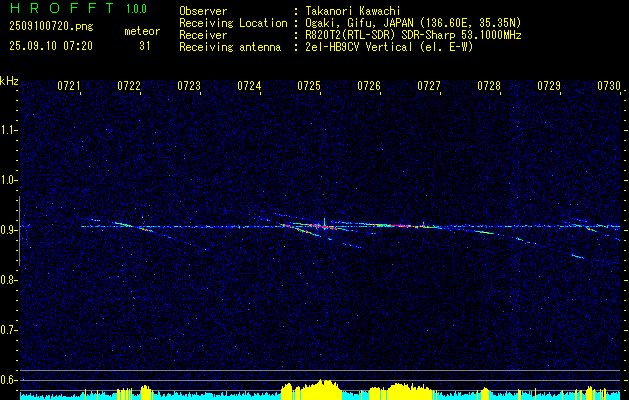The width and height of the screenshot is (629, 400).
Task: Click the version number 1.0.0
Action: click(136, 9)
